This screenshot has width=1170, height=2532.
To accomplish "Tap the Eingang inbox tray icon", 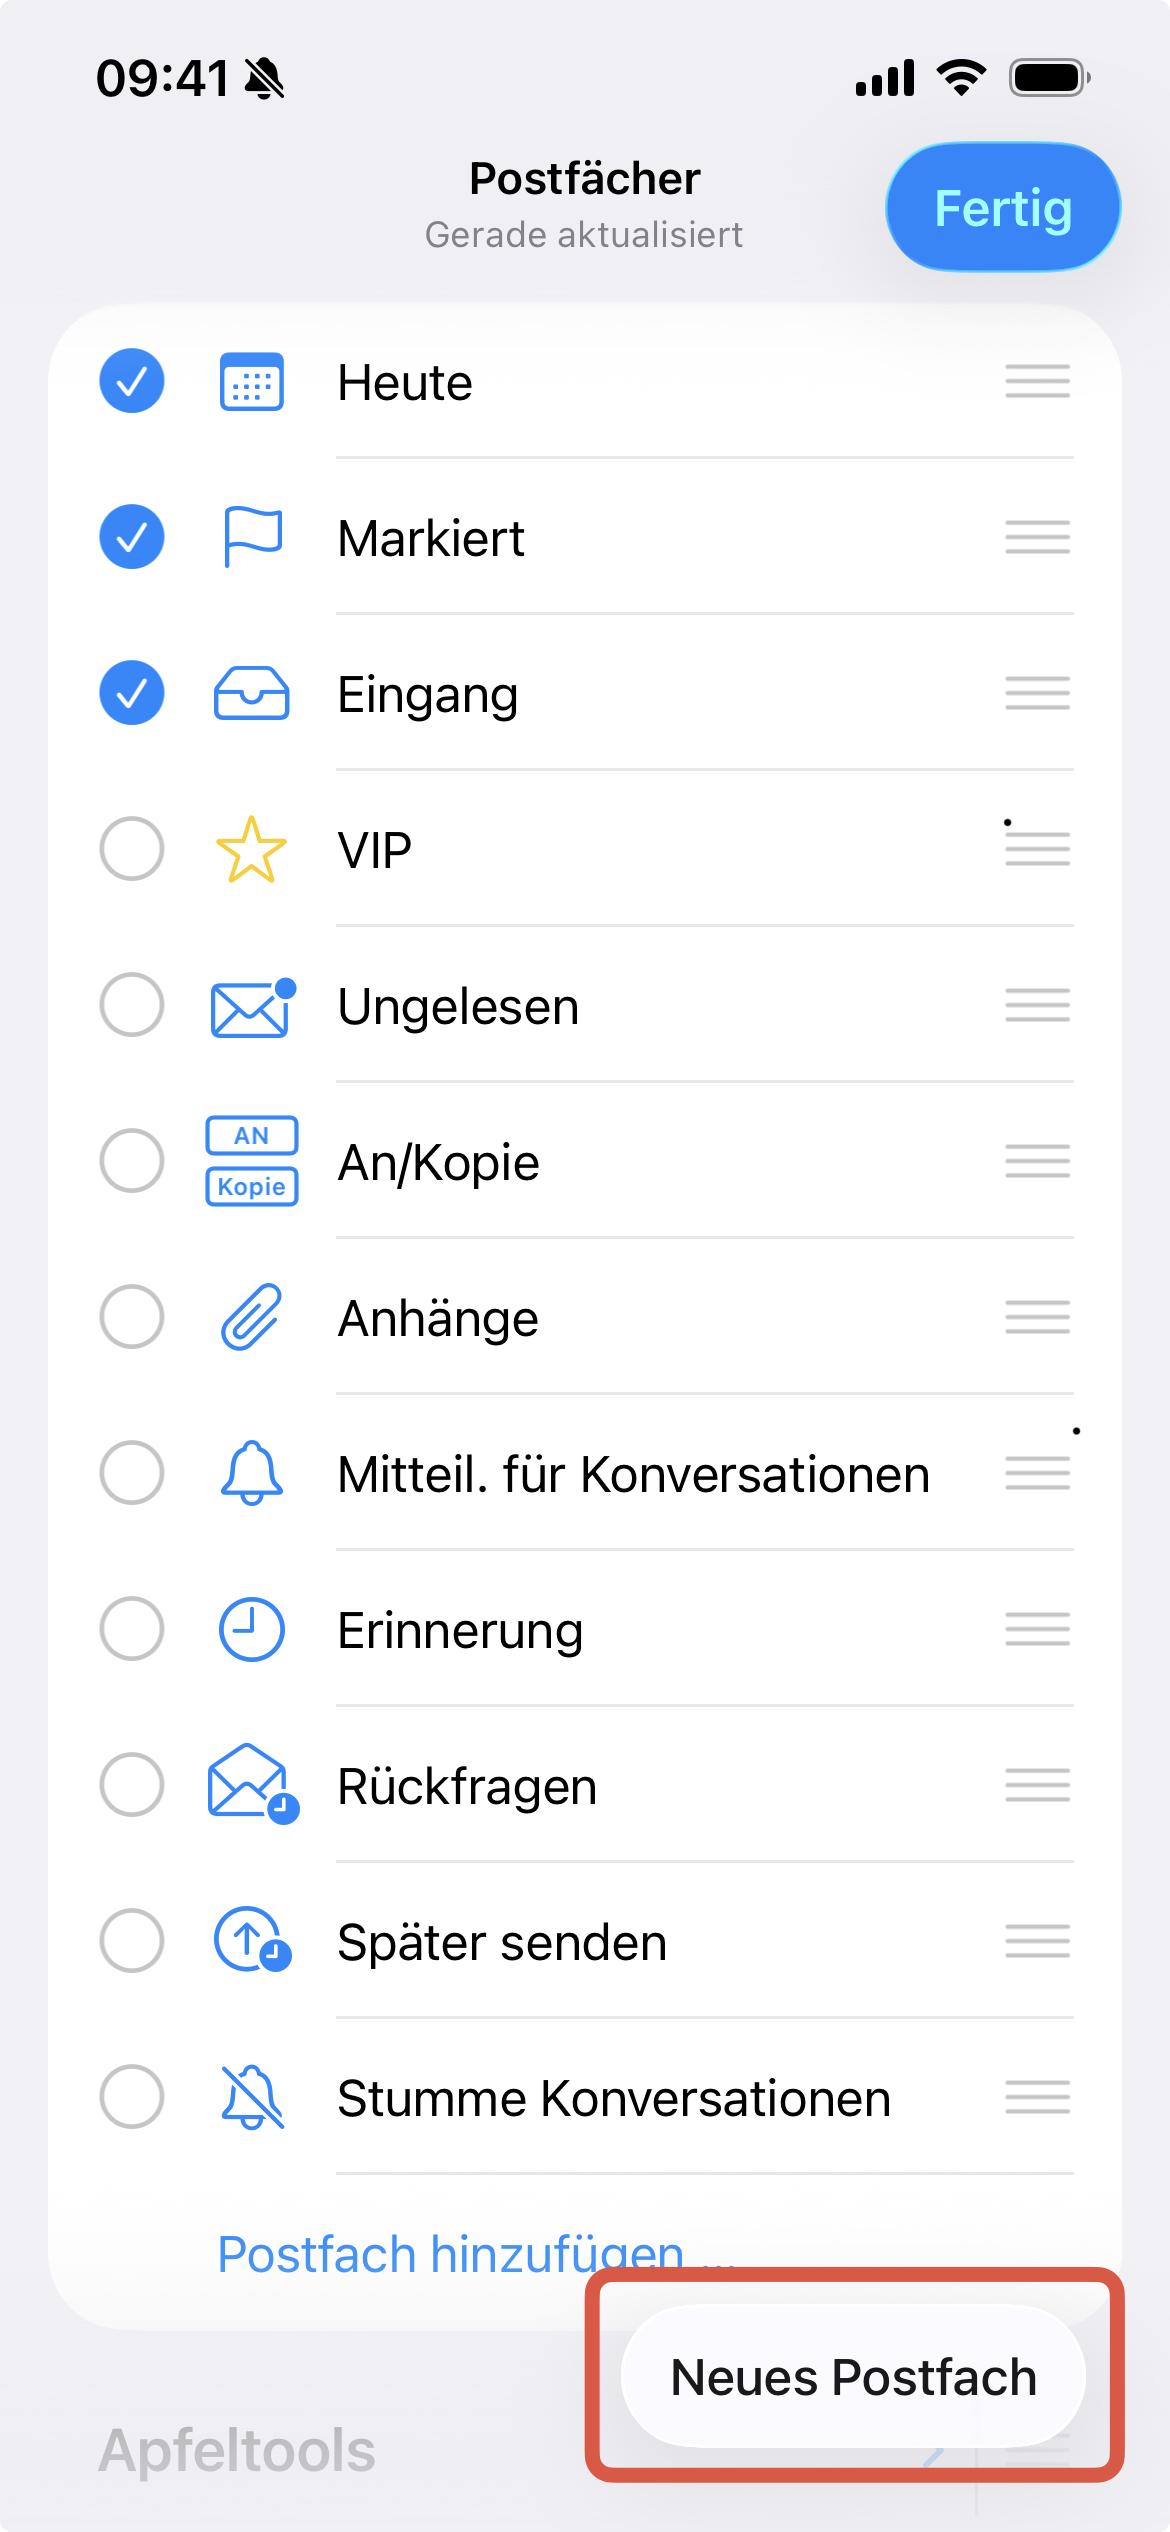I will 252,693.
